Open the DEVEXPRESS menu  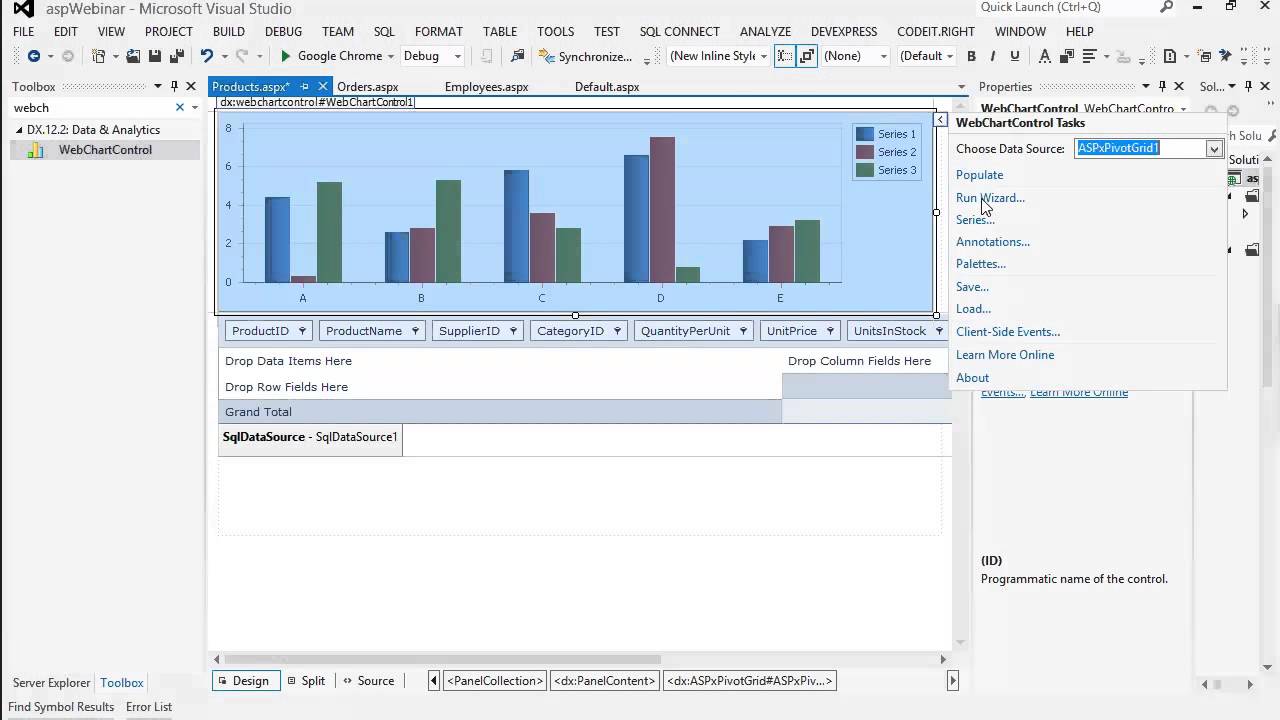click(844, 32)
